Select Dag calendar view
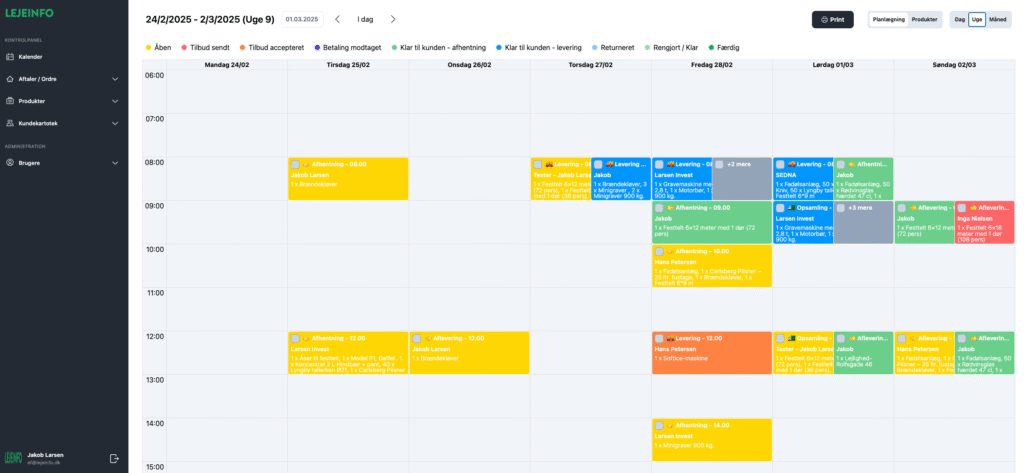1024x473 pixels. (959, 20)
